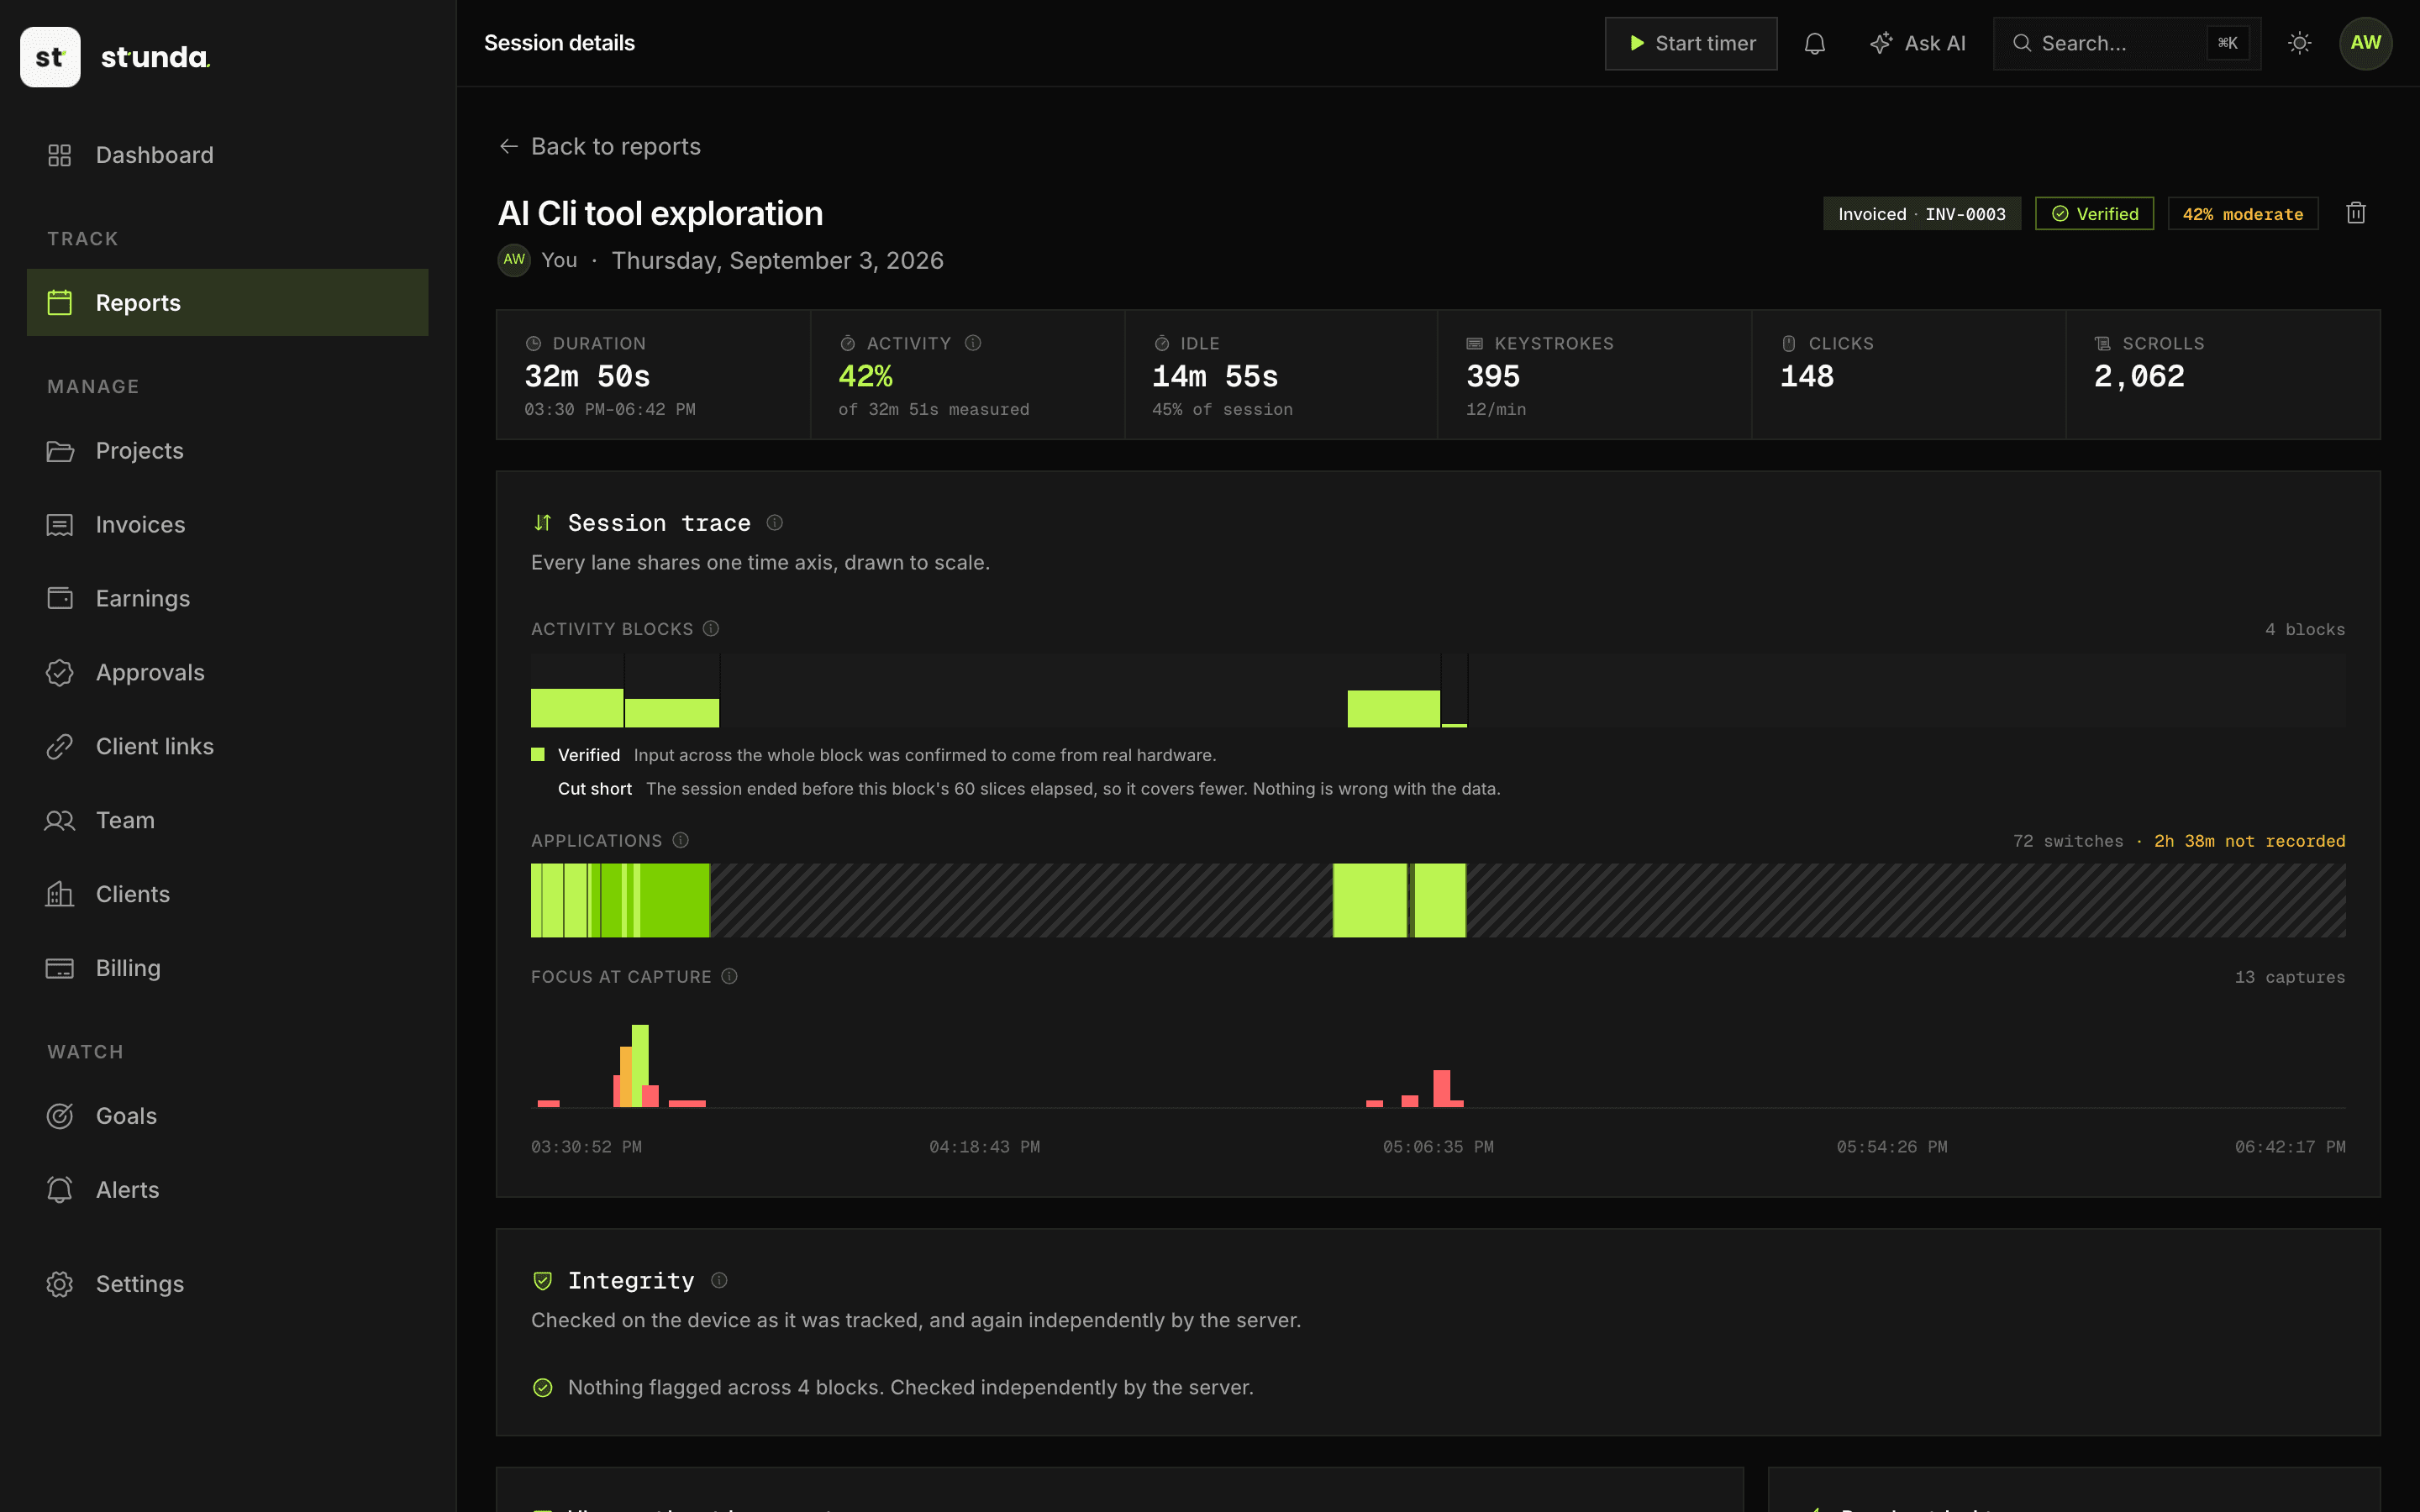Open Settings in the sidebar

click(x=227, y=1284)
